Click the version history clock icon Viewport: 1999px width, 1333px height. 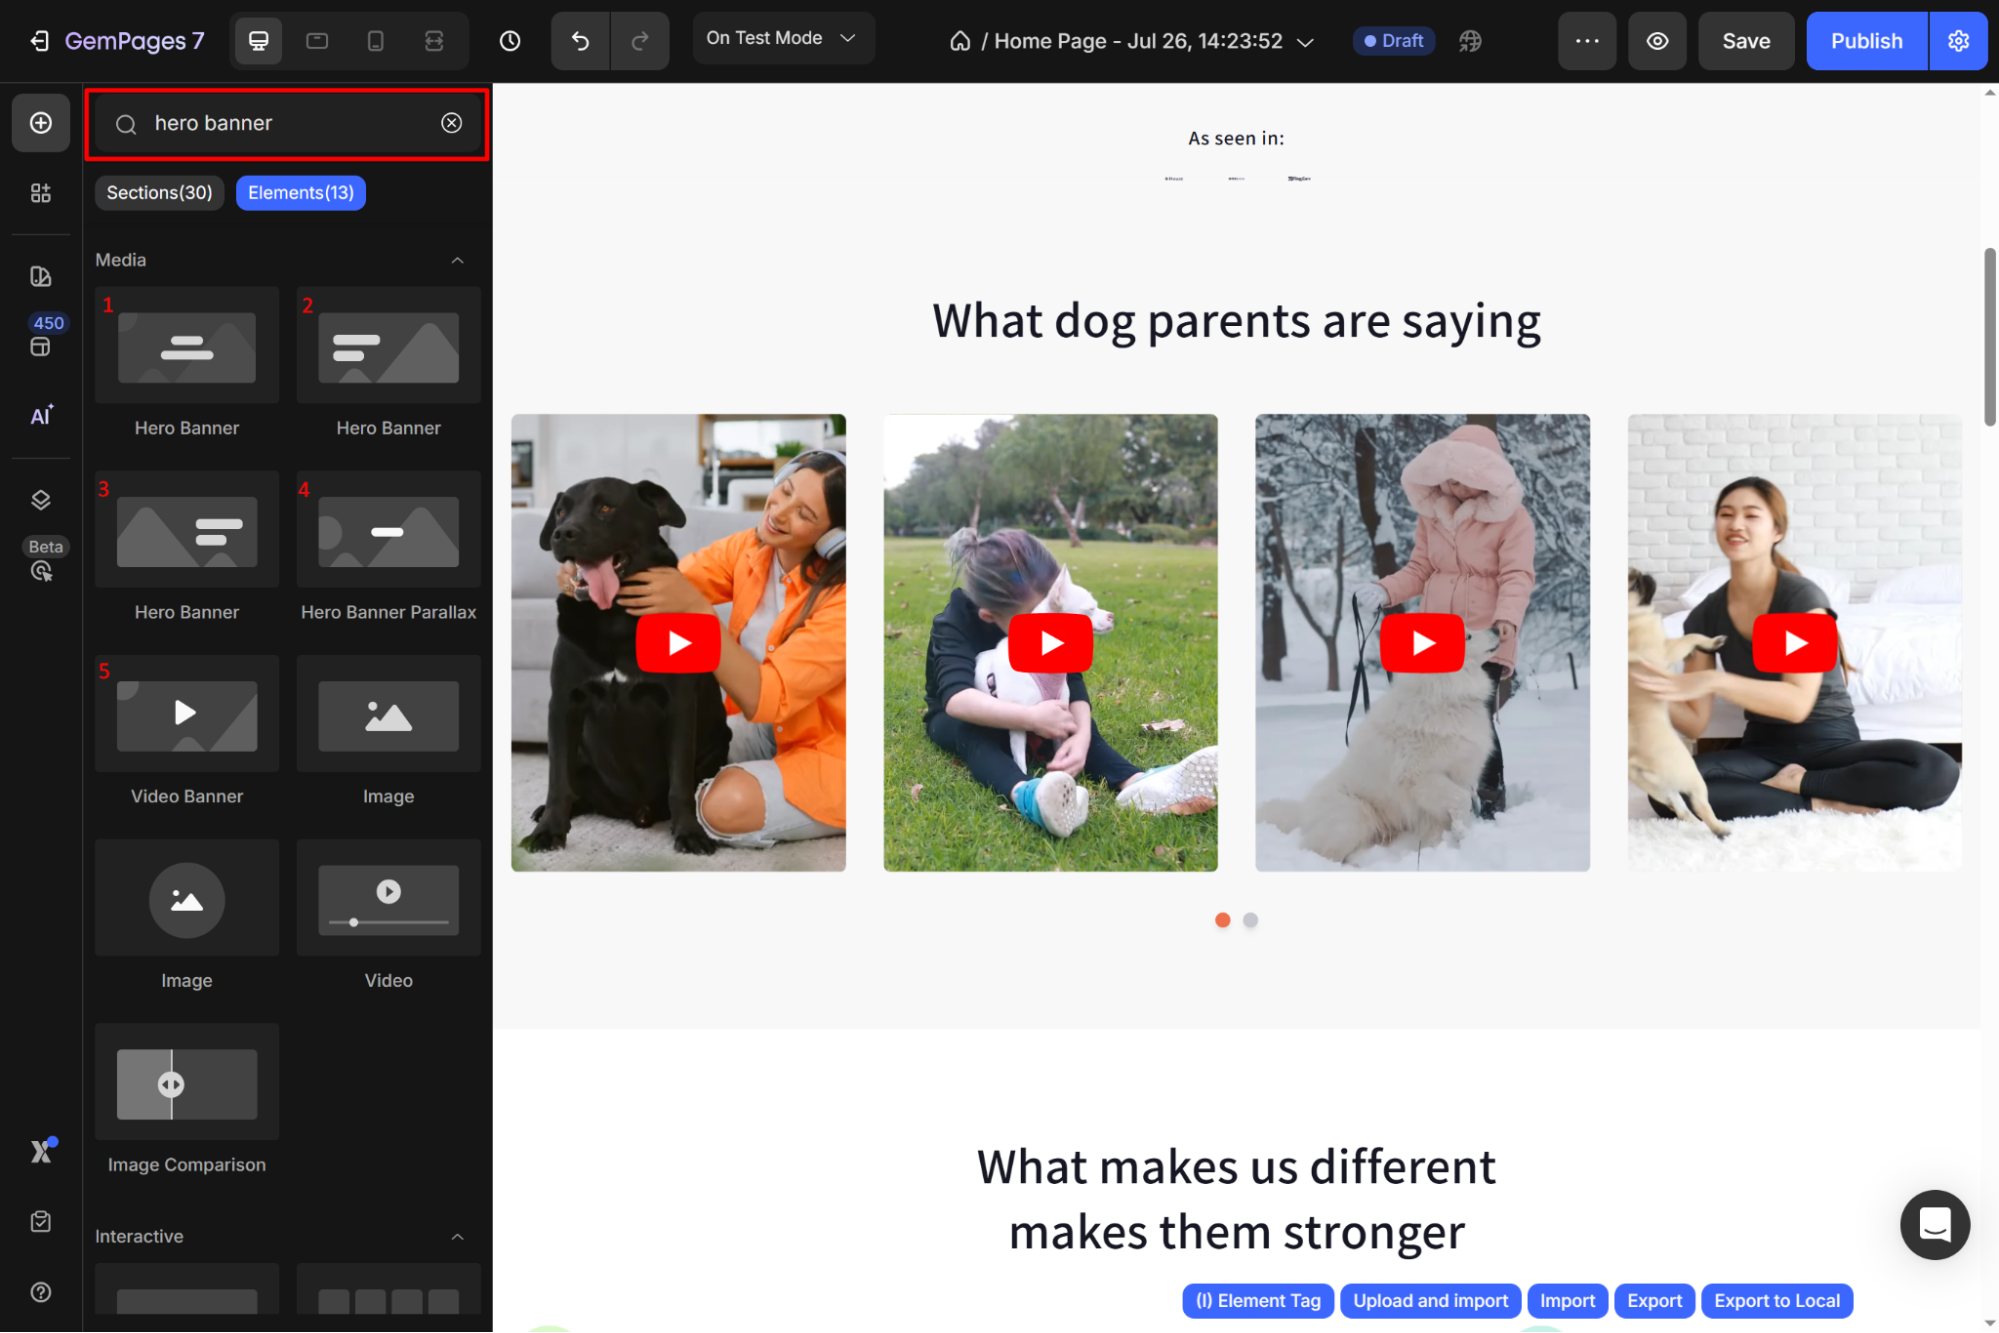[510, 41]
